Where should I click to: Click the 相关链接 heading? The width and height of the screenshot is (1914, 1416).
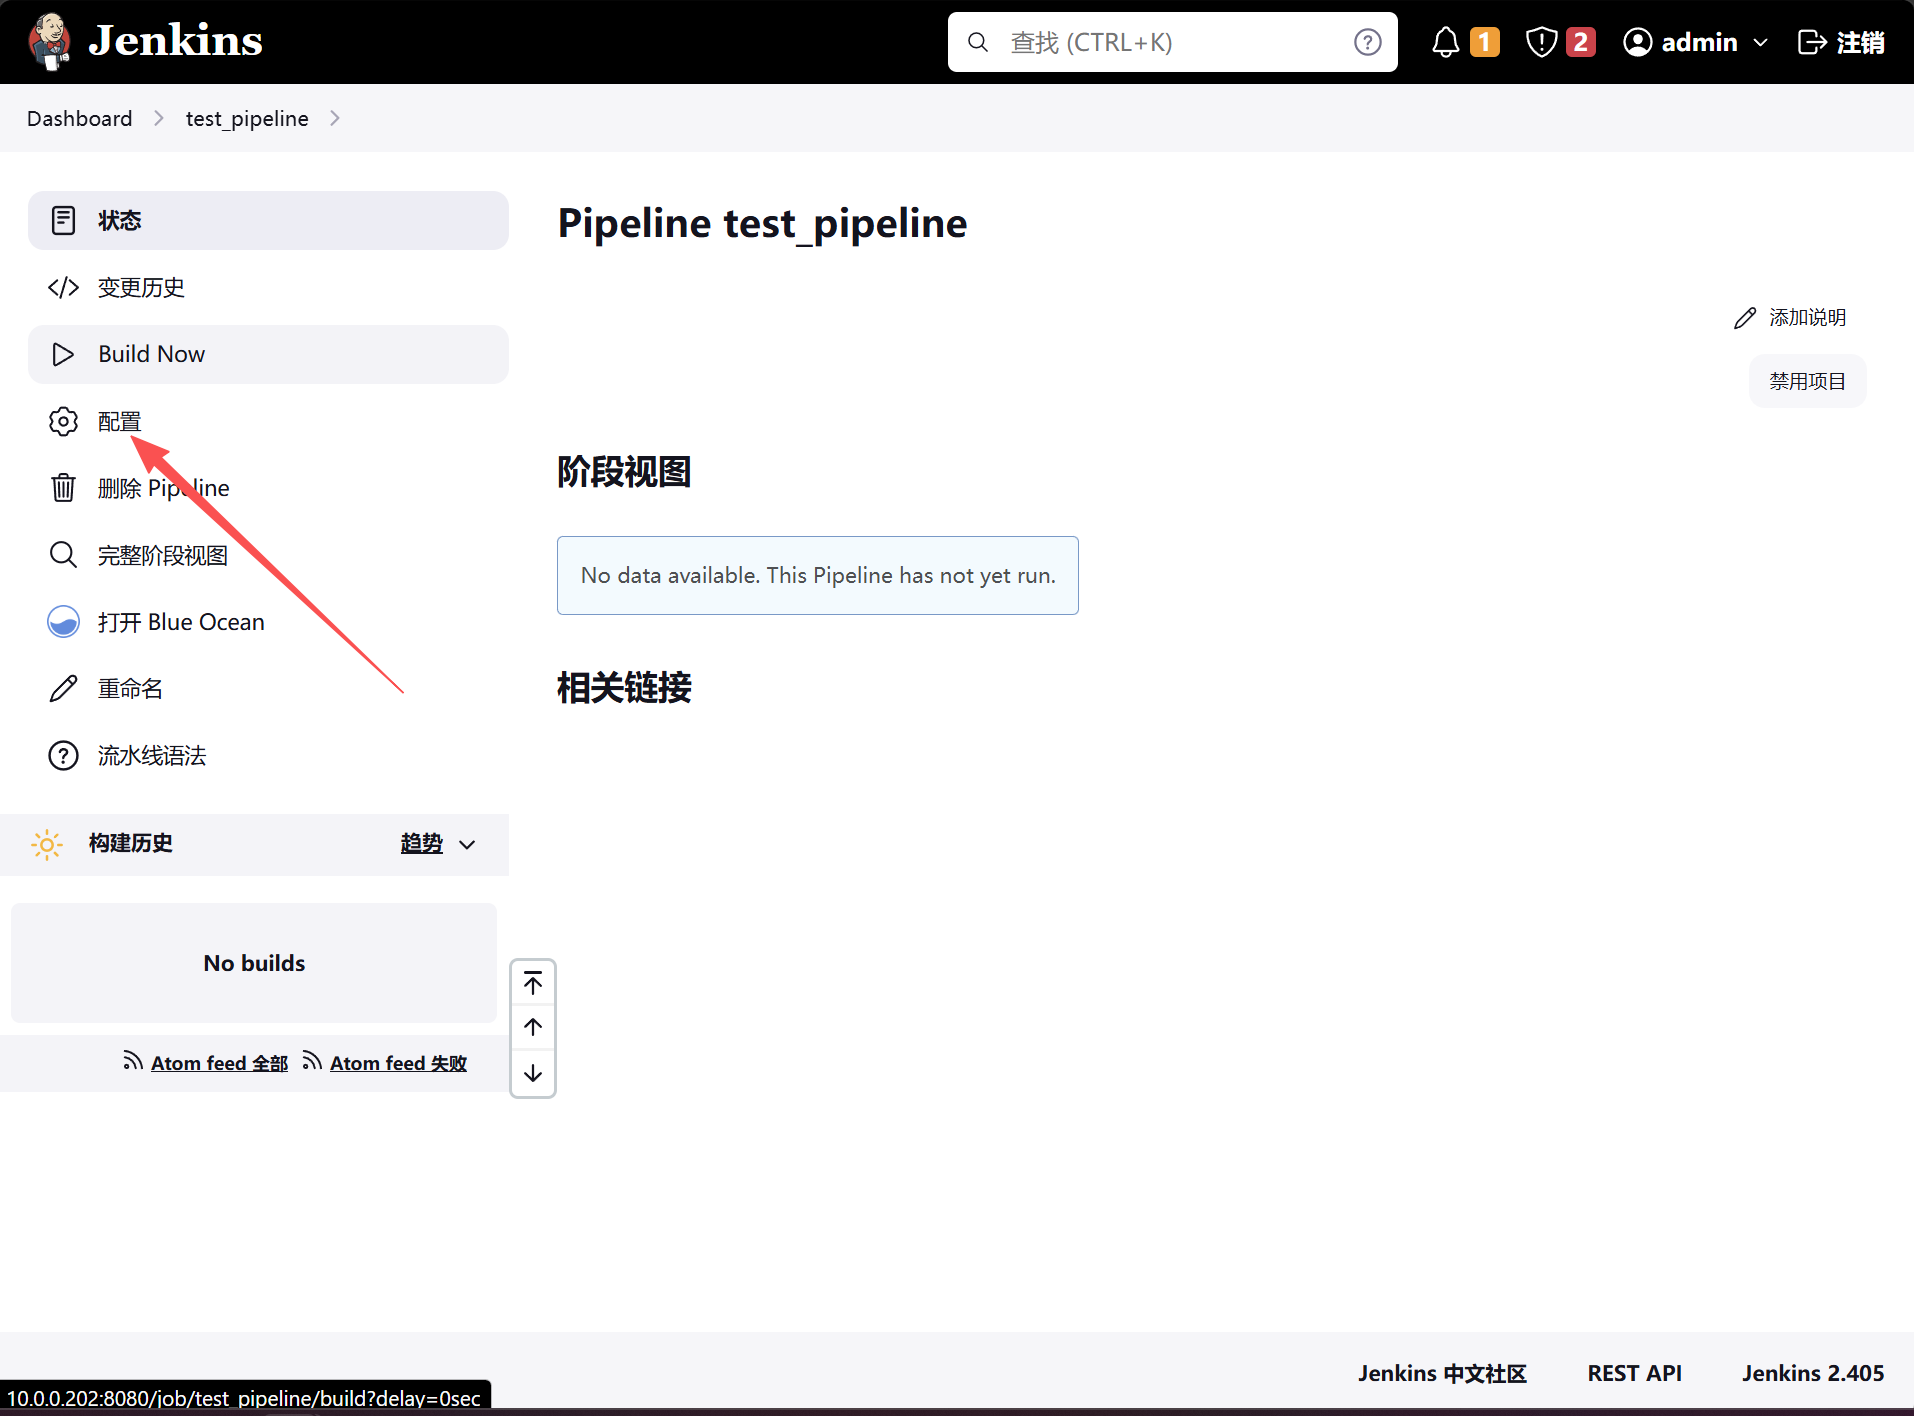coord(624,688)
